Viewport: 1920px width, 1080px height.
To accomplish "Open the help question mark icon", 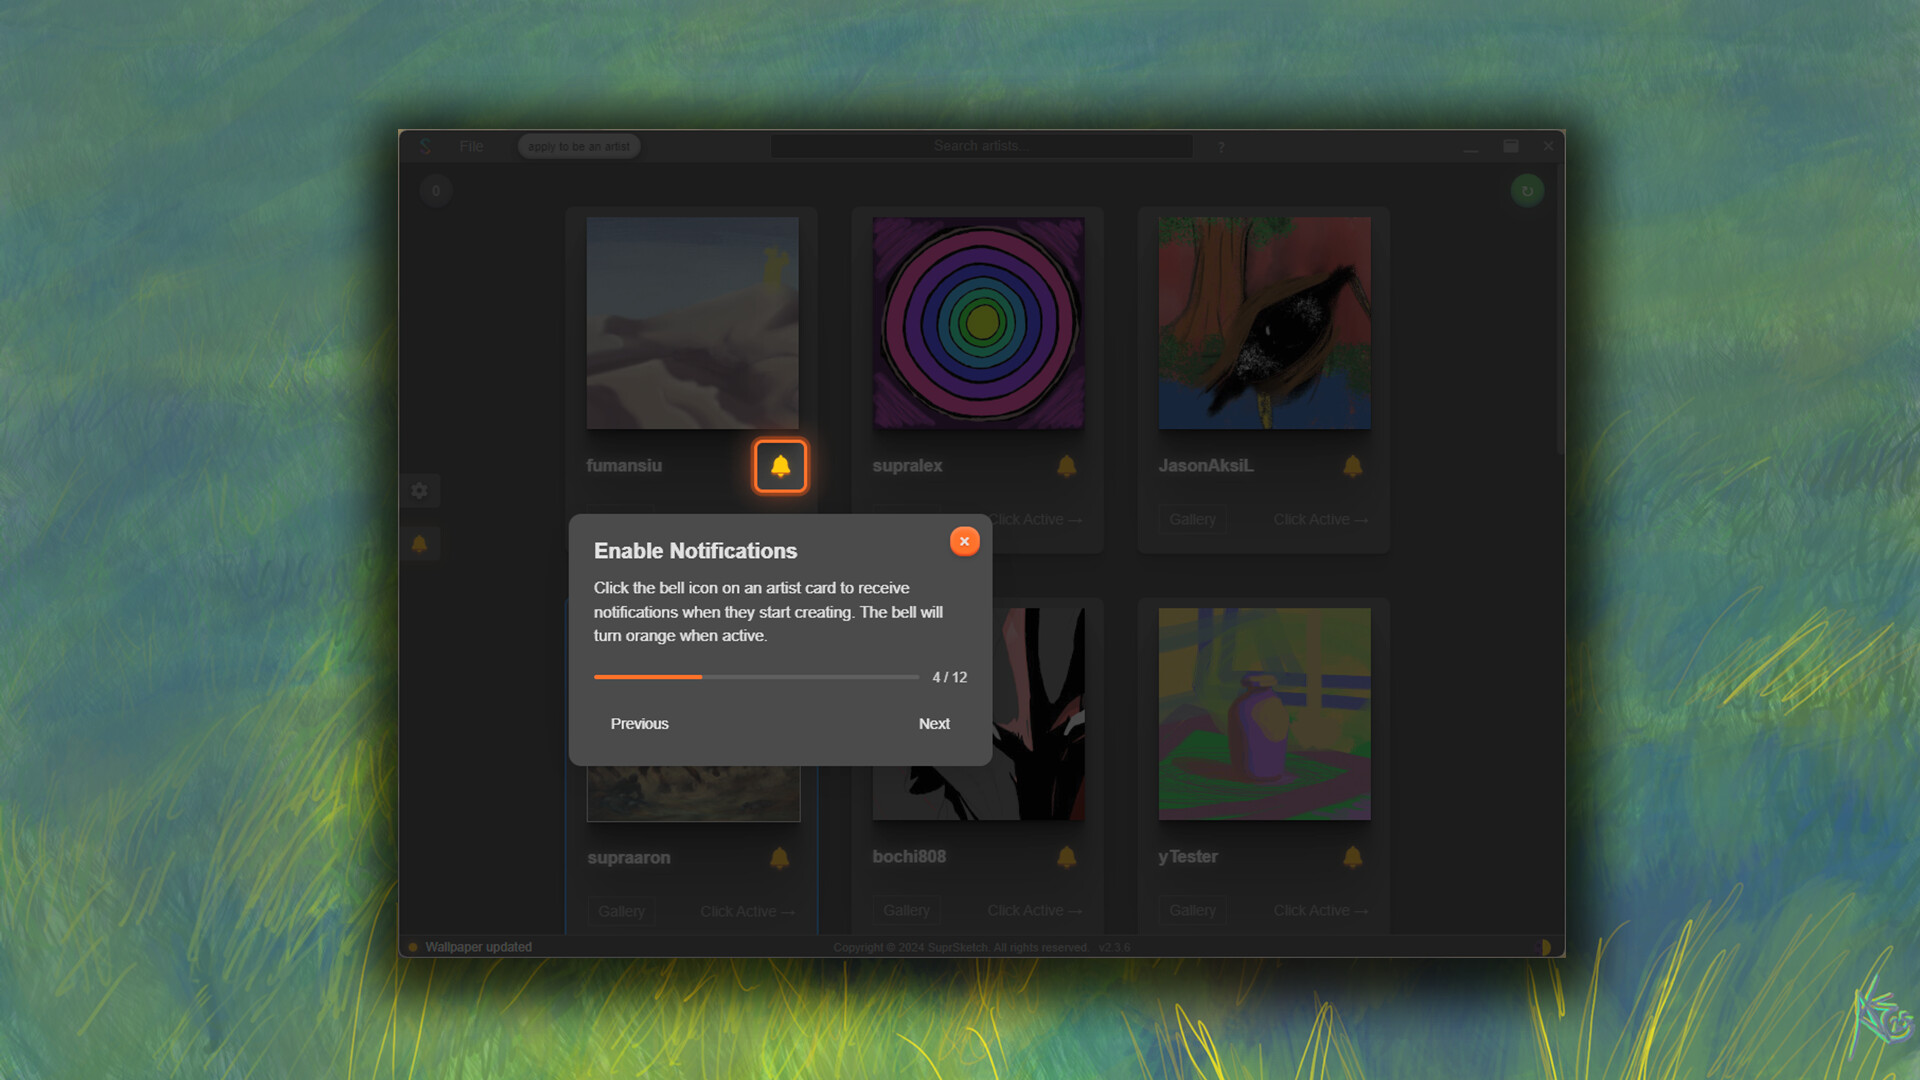I will pos(1220,147).
